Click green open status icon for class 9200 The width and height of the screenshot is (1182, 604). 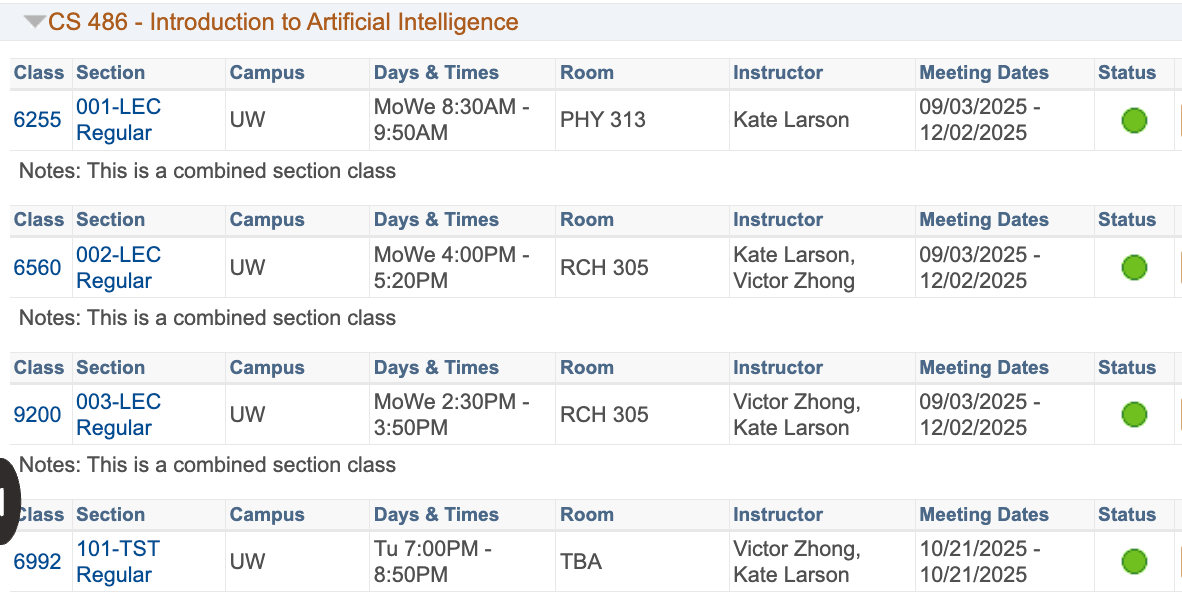[x=1134, y=414]
